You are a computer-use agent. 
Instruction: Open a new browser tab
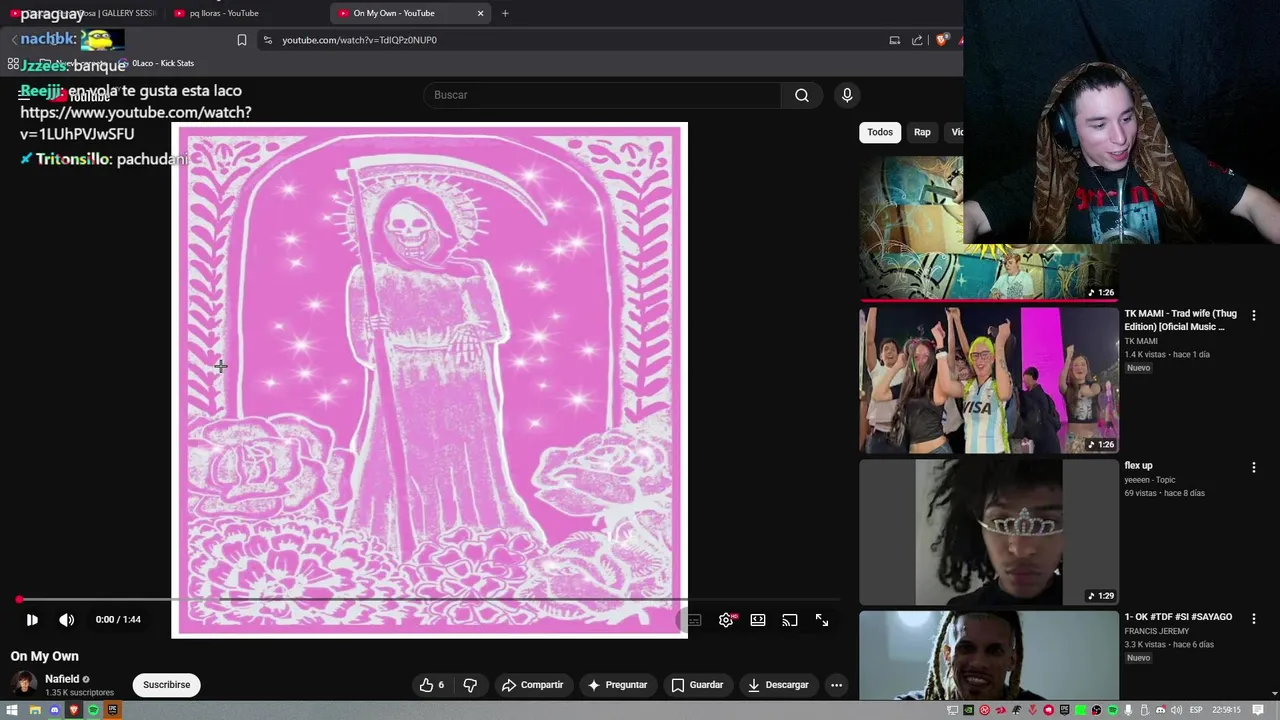point(505,13)
